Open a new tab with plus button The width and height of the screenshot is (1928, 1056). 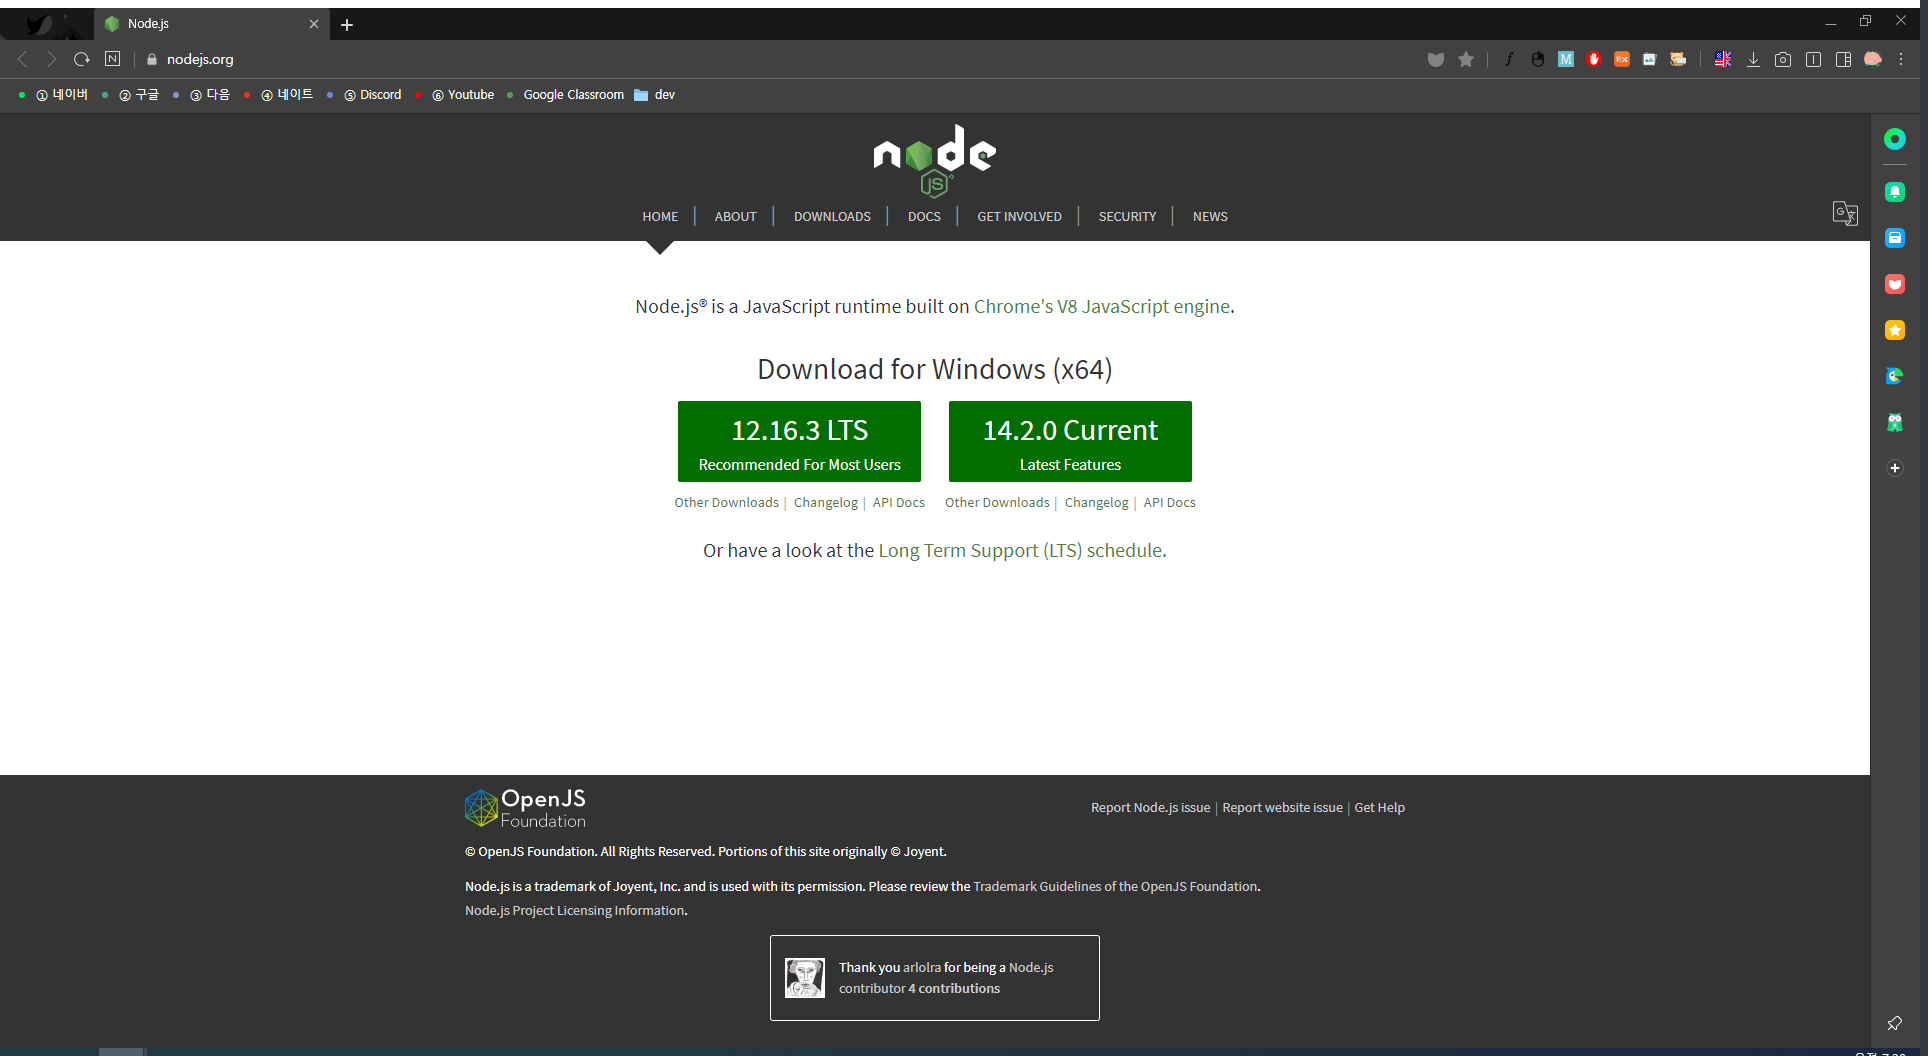click(x=347, y=25)
